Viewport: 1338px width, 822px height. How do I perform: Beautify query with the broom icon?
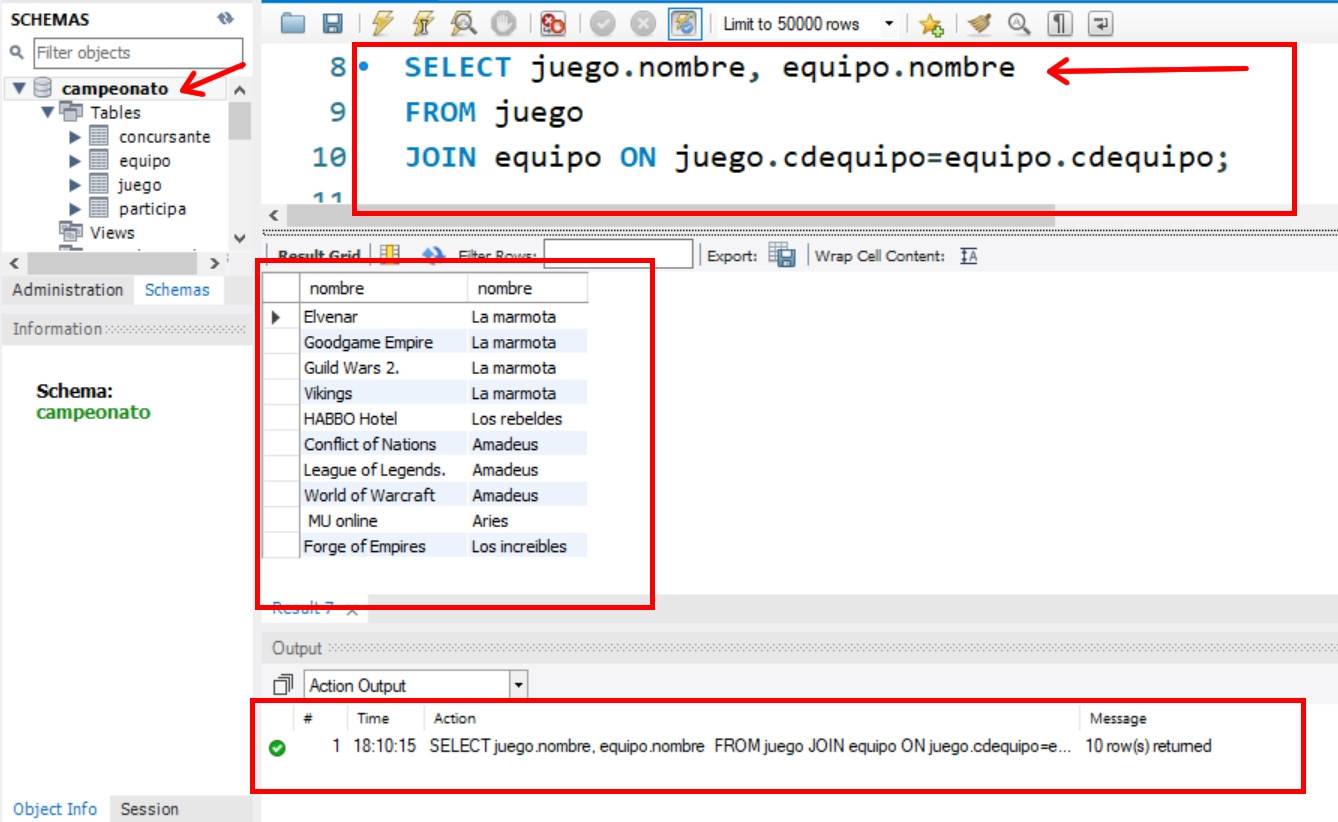pyautogui.click(x=979, y=24)
